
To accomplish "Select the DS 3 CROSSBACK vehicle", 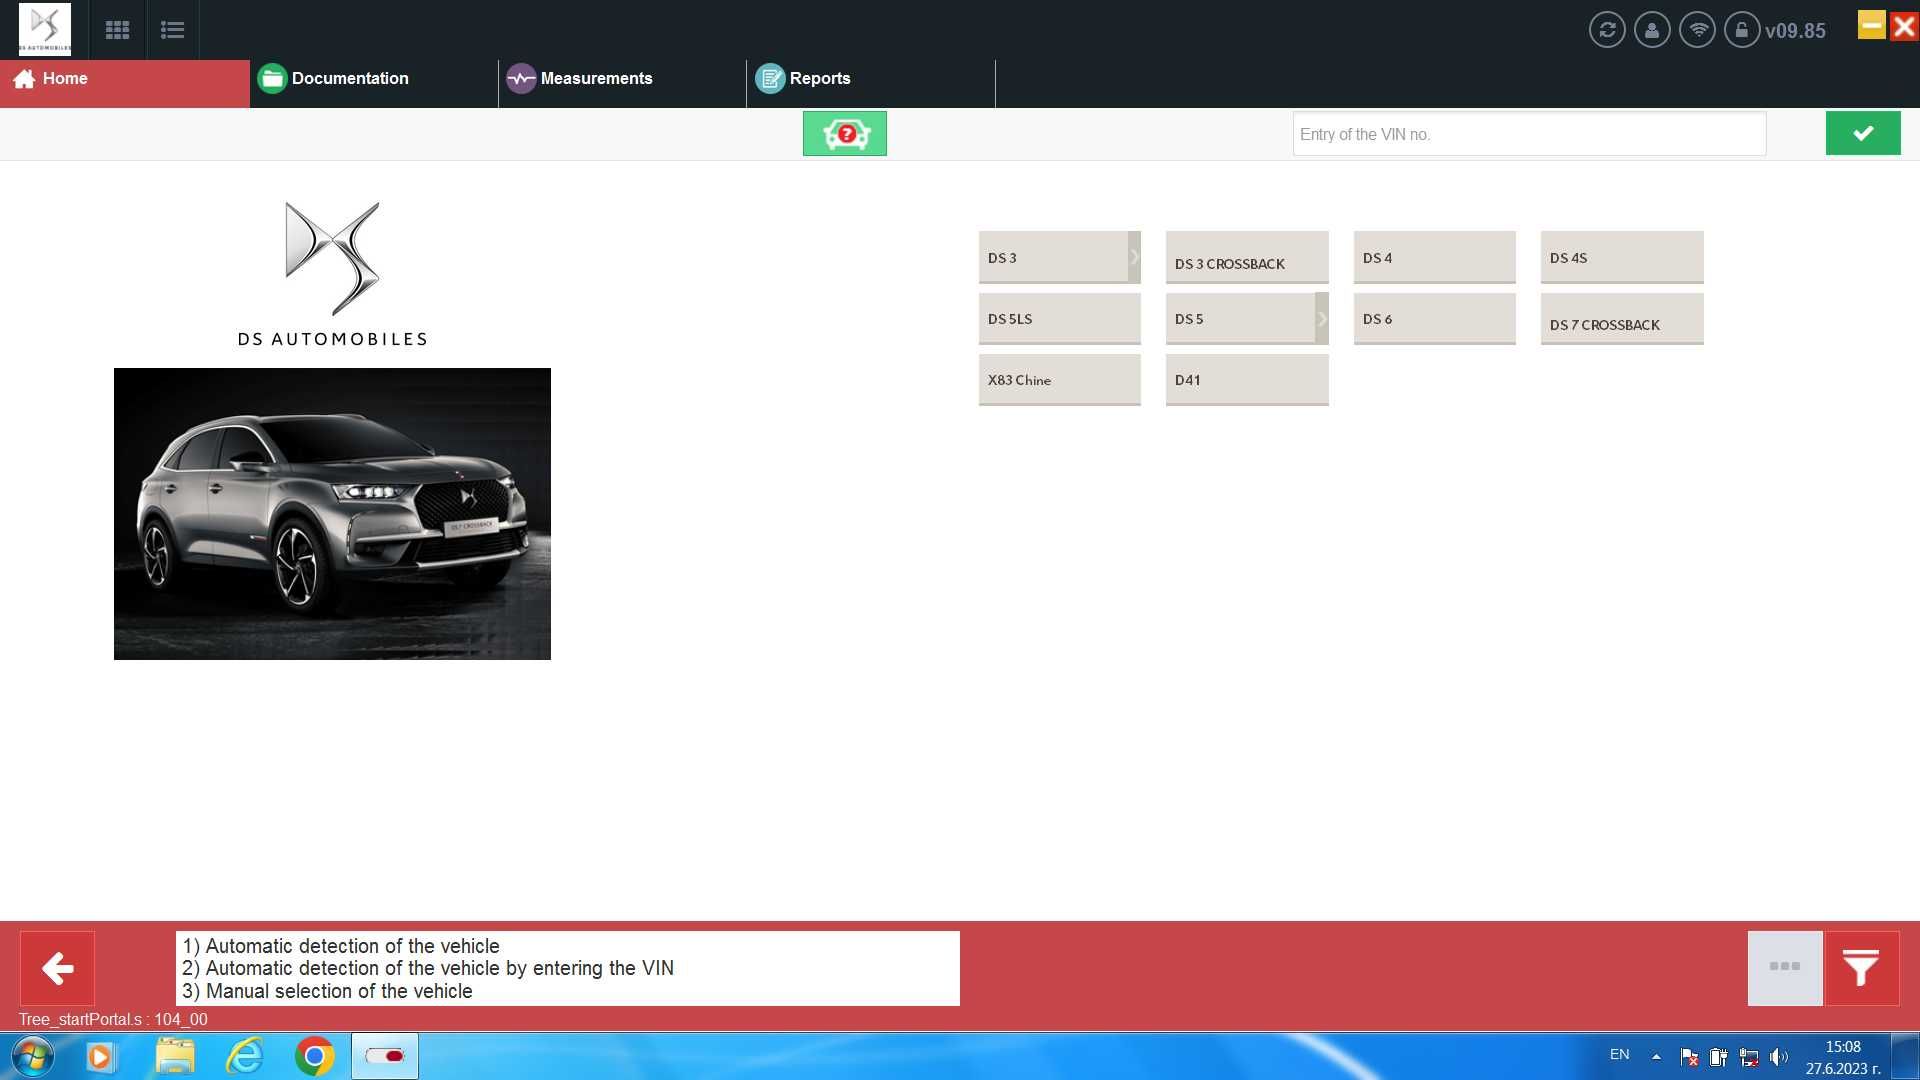I will (x=1247, y=257).
